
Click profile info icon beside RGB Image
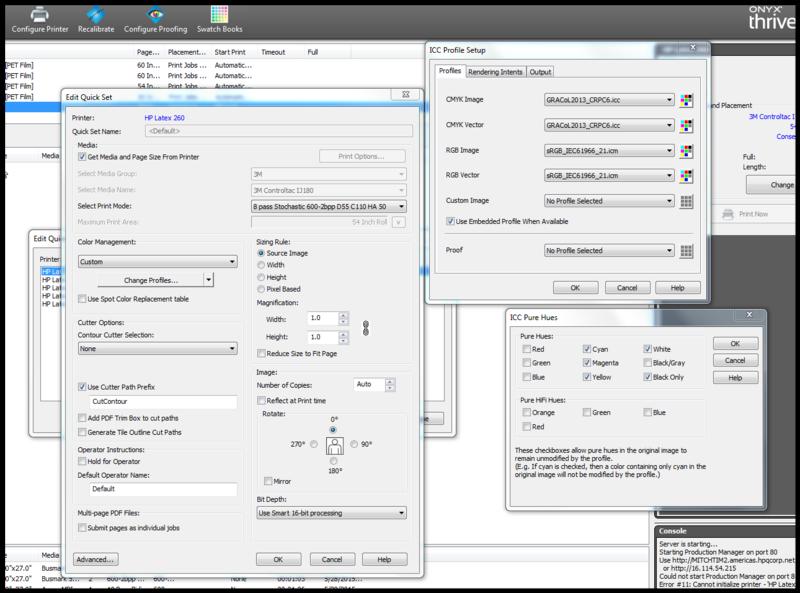point(686,151)
